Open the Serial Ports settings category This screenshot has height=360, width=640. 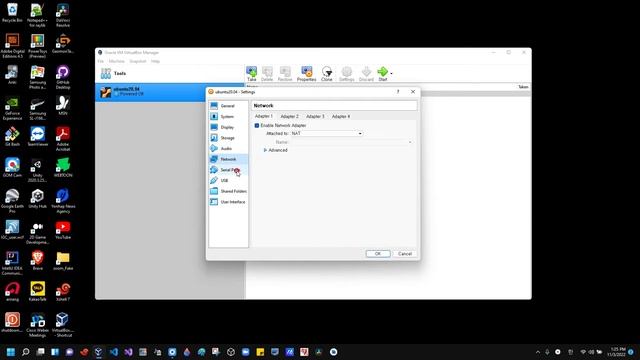click(228, 170)
